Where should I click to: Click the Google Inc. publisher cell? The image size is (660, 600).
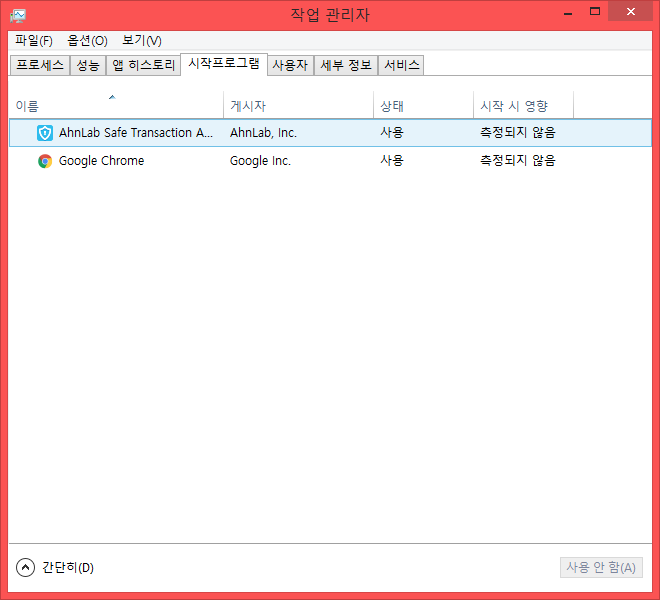click(x=260, y=161)
